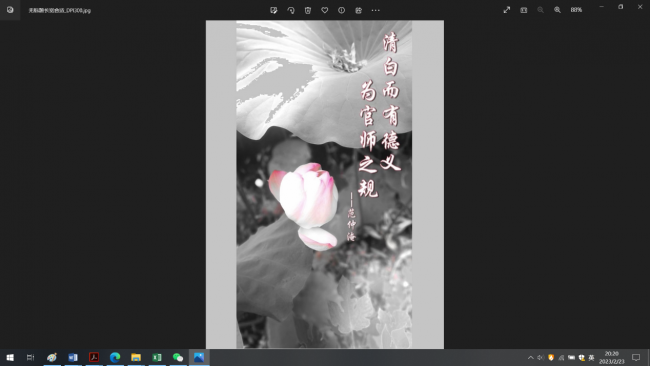Open Adobe Acrobat from the taskbar
The image size is (650, 366).
(94, 357)
